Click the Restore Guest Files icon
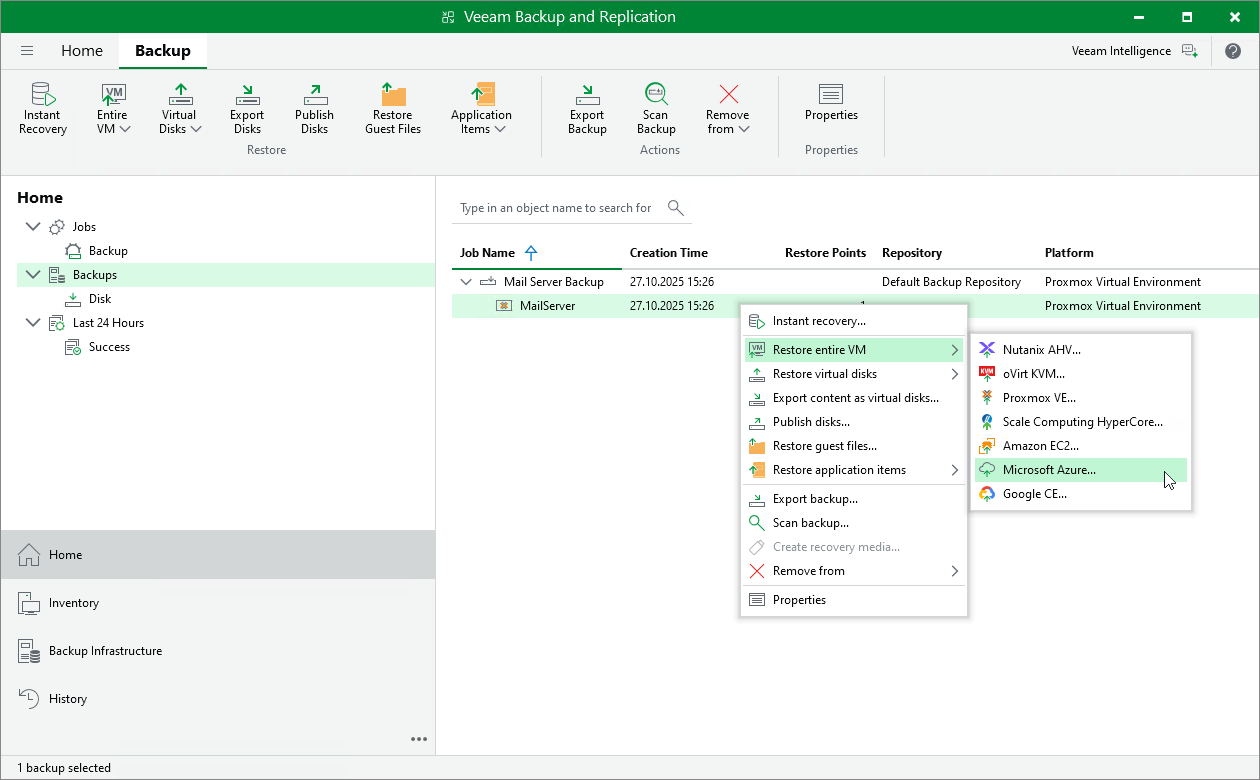Image resolution: width=1260 pixels, height=780 pixels. [392, 107]
